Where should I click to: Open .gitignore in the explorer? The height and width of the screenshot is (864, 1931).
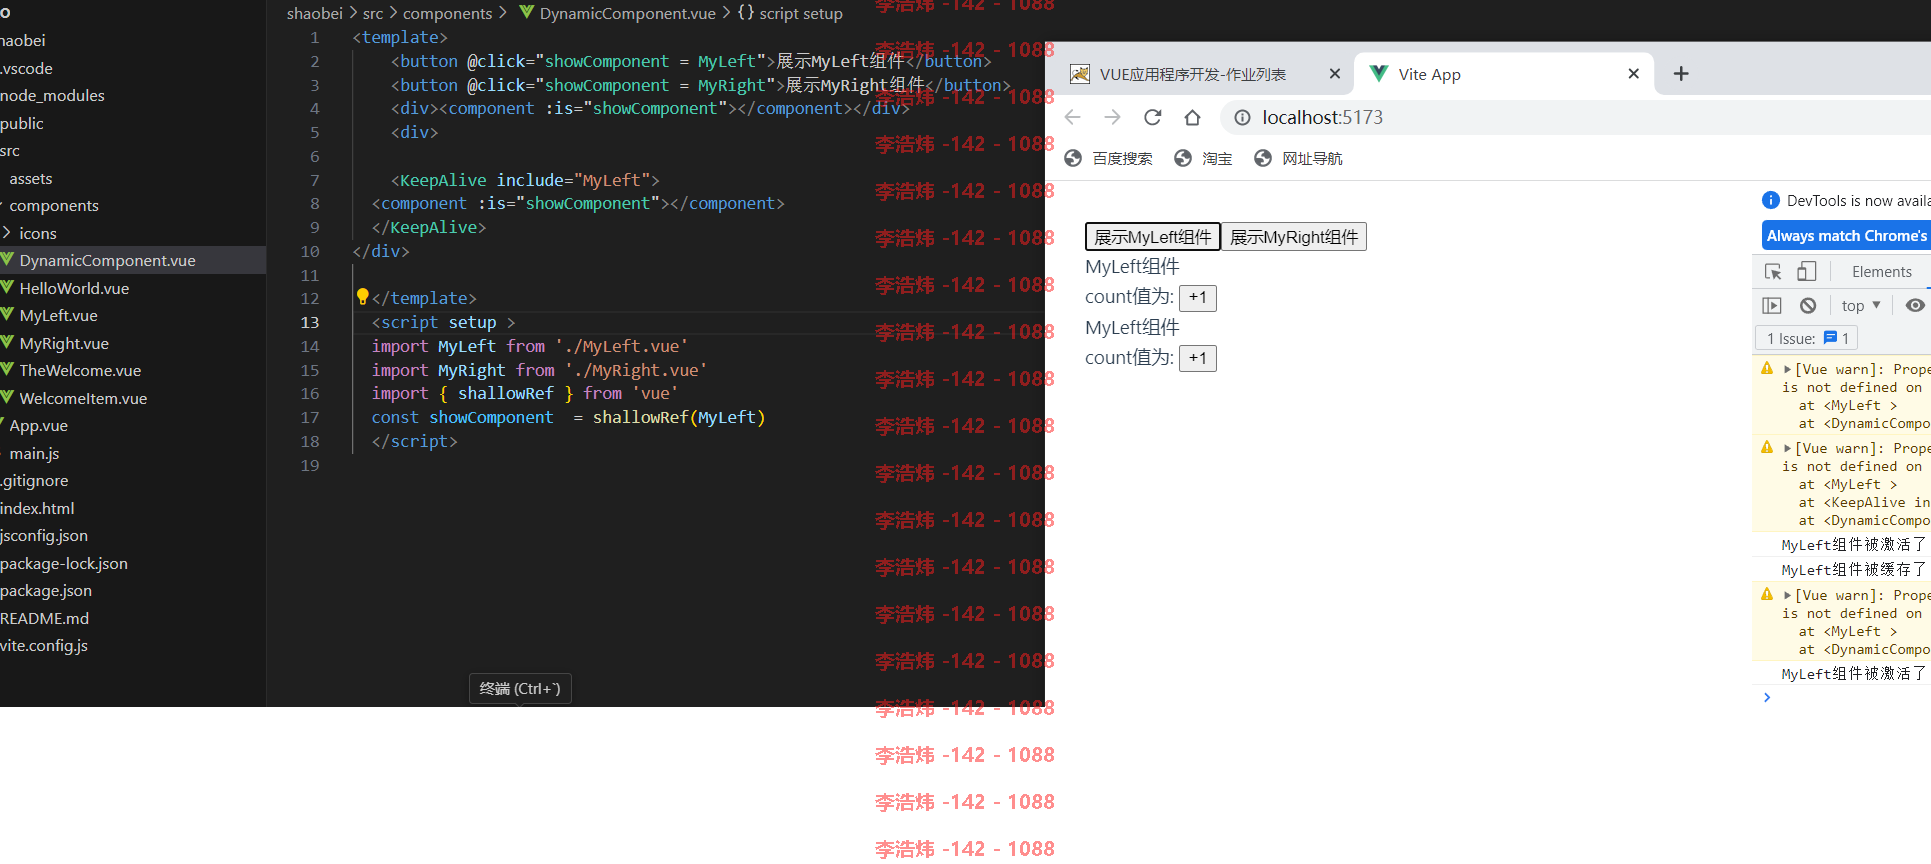pyautogui.click(x=34, y=480)
